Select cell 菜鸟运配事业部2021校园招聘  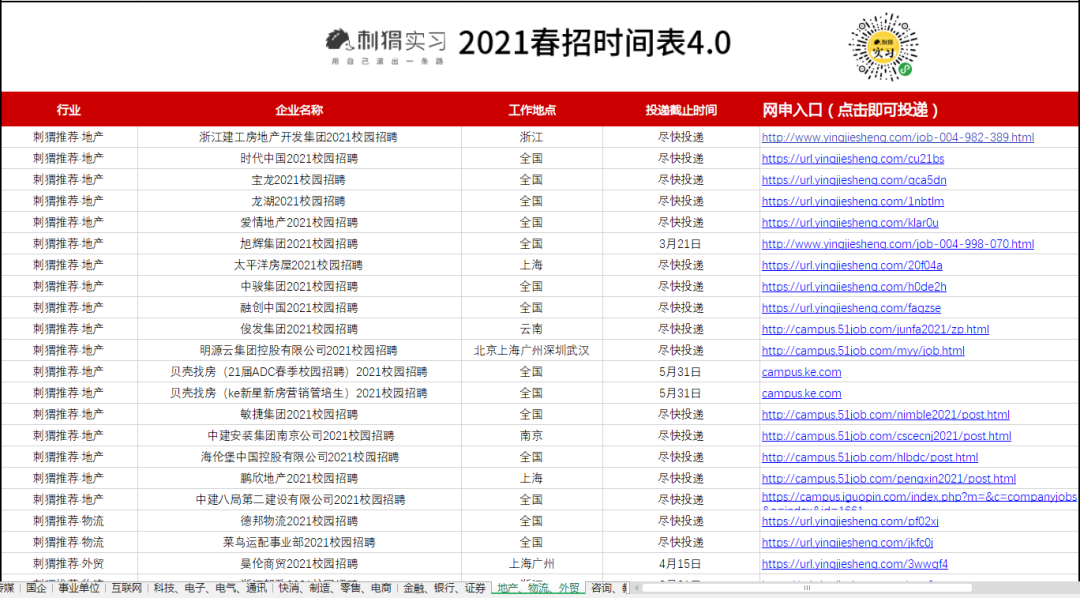pos(299,543)
